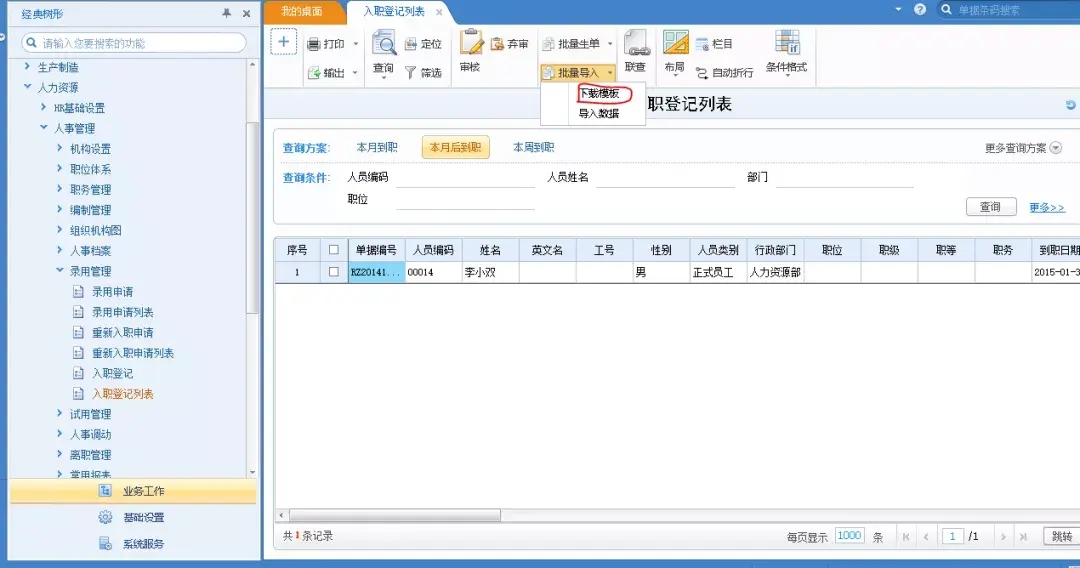
Task: Click the 查询 magnifier icon in toolbar
Action: (x=384, y=43)
